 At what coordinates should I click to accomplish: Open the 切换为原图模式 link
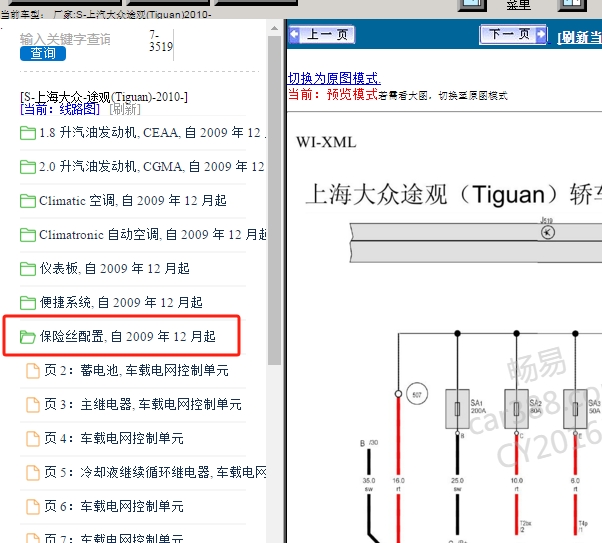pos(334,78)
